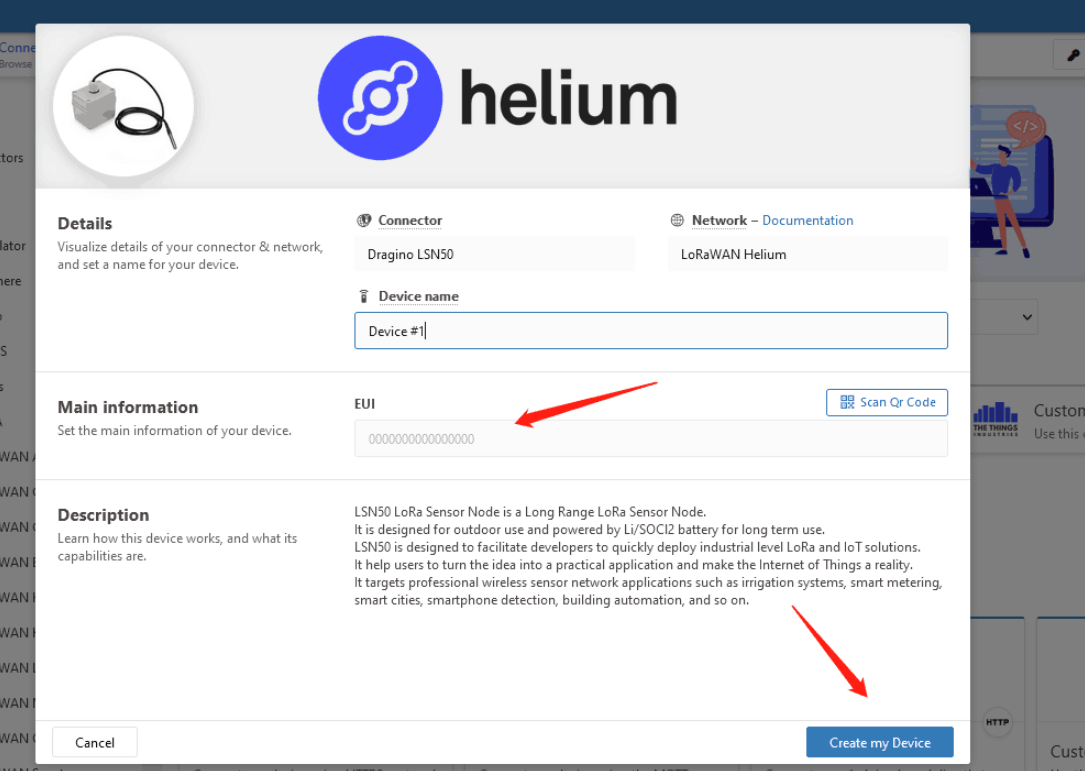Click the HTTP icon in background page
The width and height of the screenshot is (1085, 771).
coord(996,722)
